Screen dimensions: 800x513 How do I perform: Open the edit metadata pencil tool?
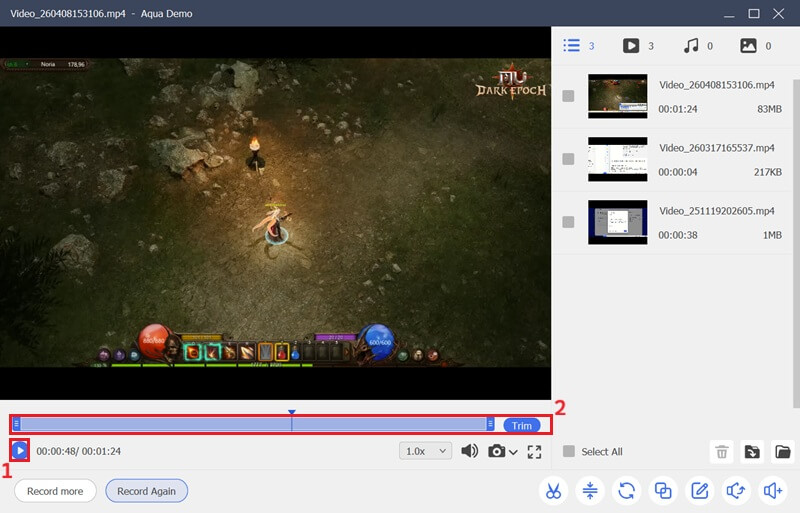[x=699, y=491]
